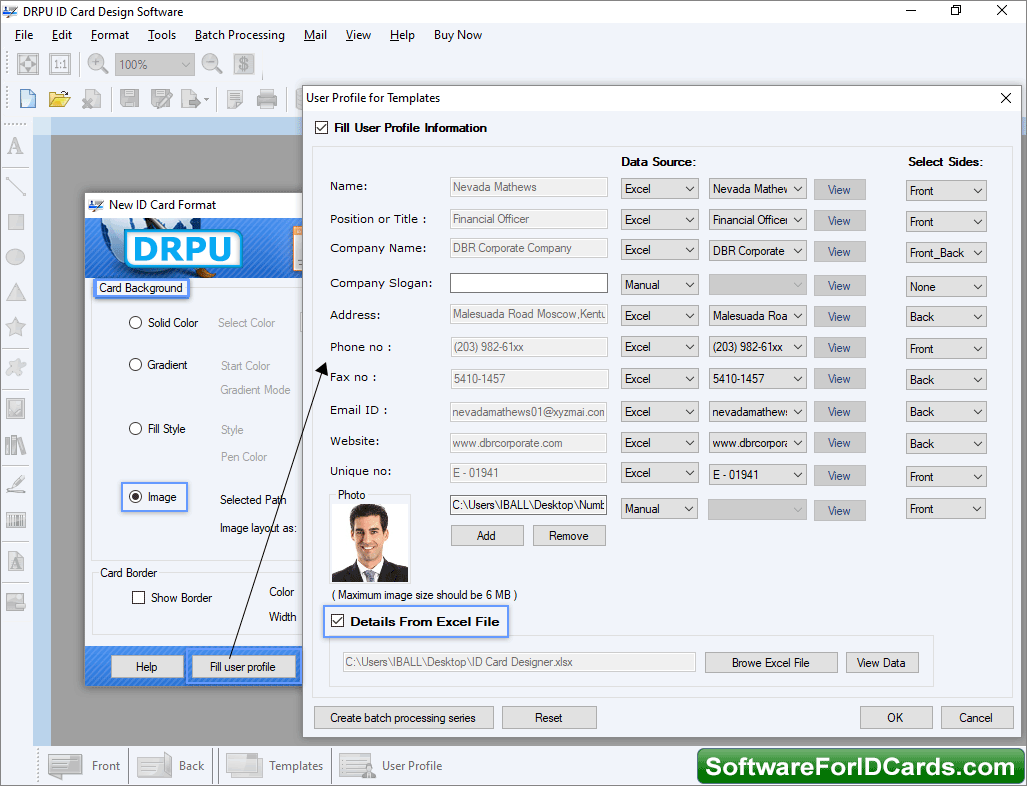Select the Image radio button

point(135,496)
